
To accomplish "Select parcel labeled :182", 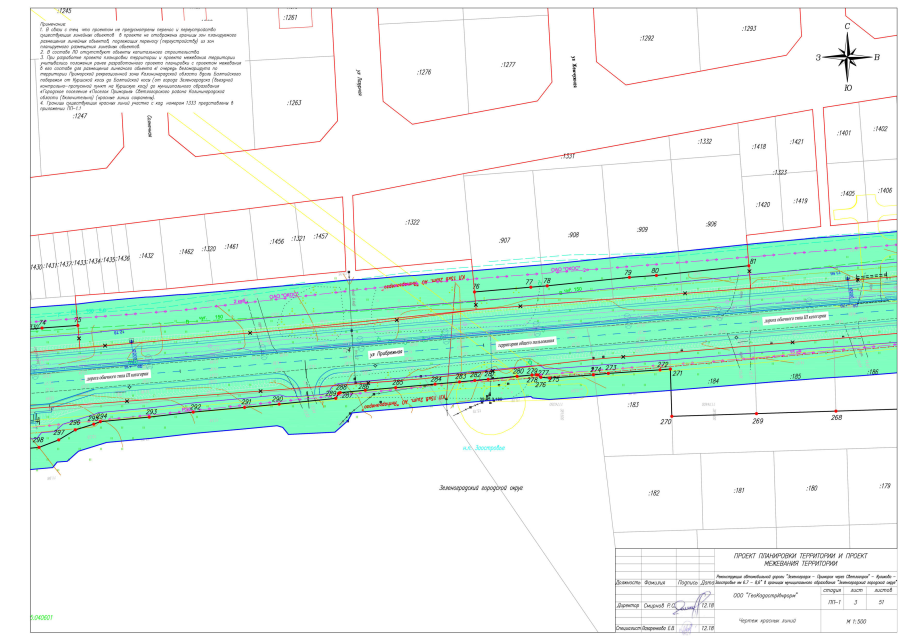I will pos(655,493).
